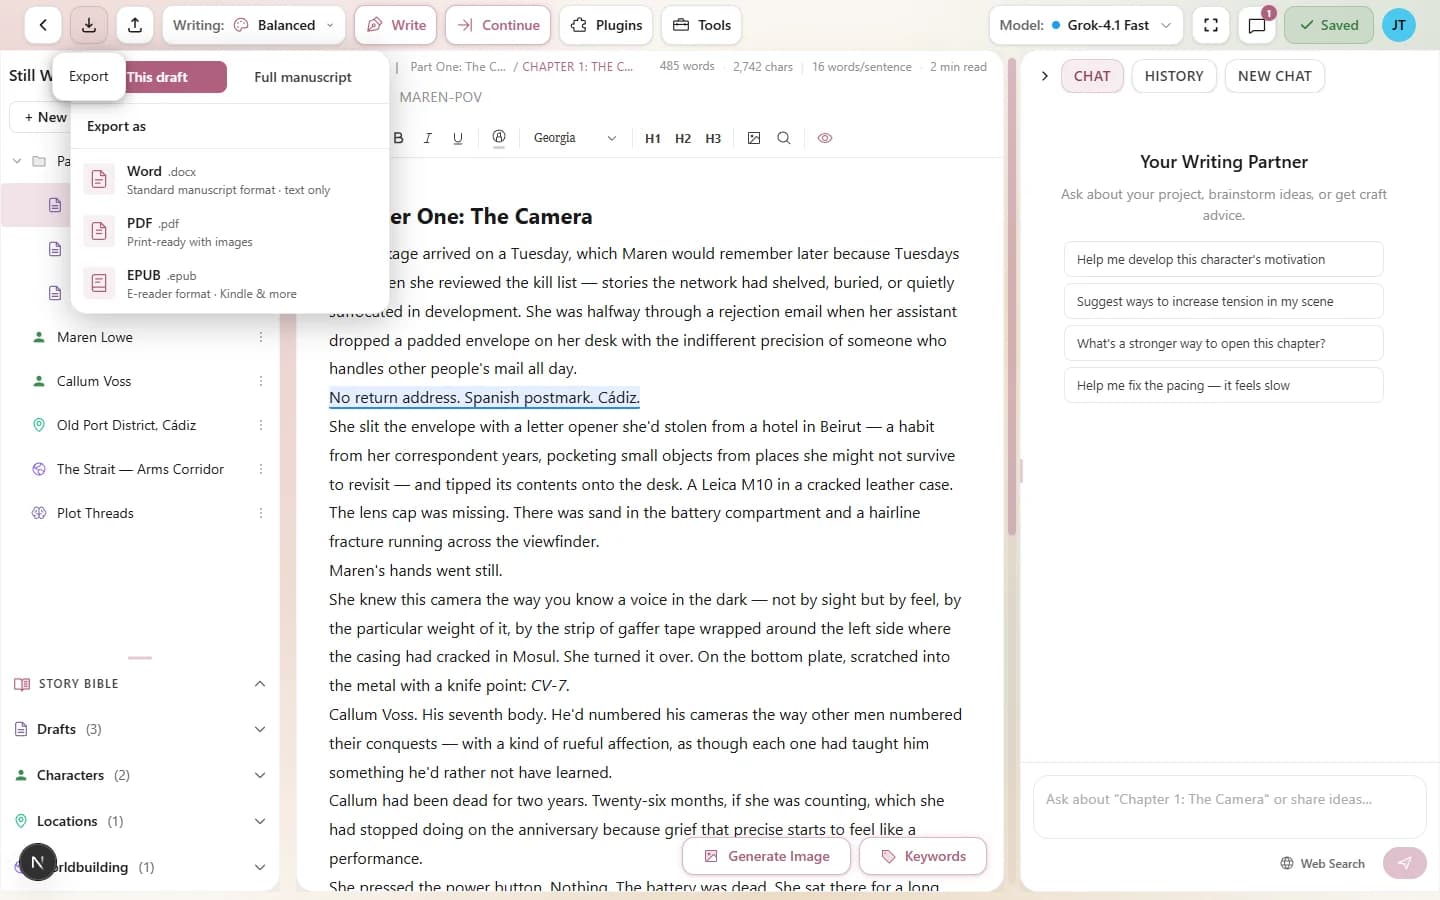Open the insert image icon in editor toolbar
The height and width of the screenshot is (900, 1440).
pyautogui.click(x=755, y=138)
